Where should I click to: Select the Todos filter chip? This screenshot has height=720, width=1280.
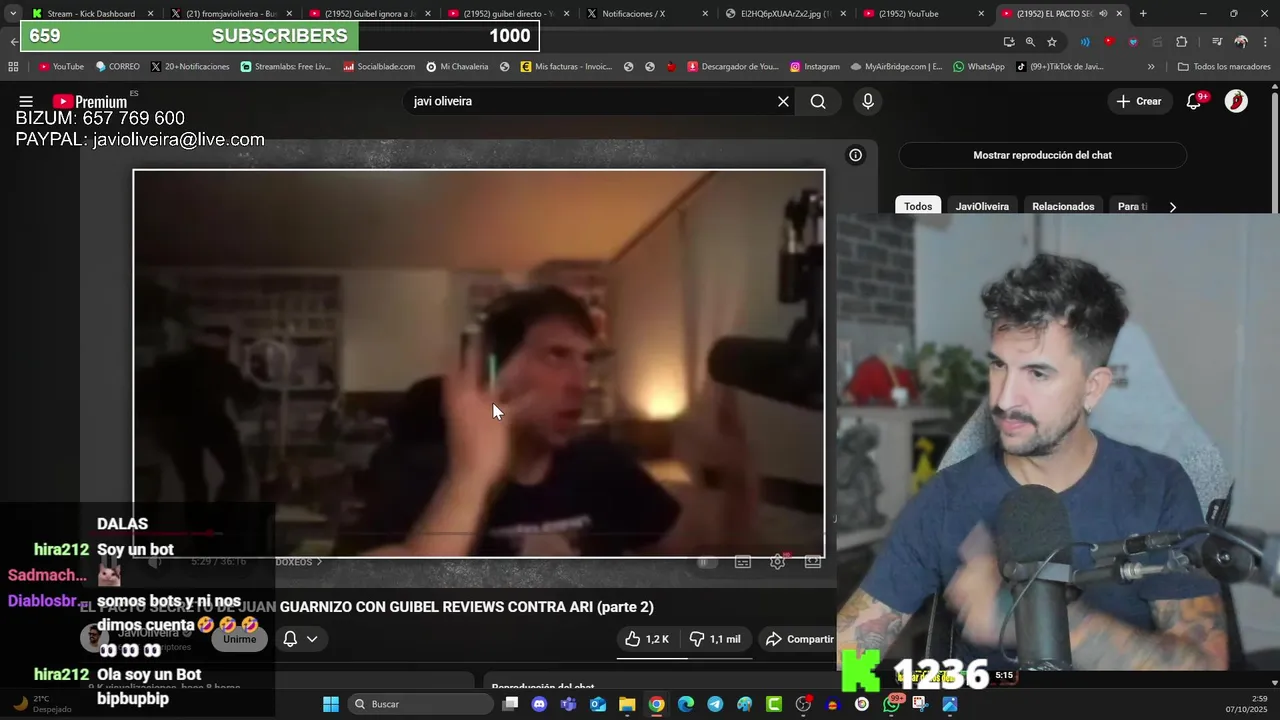(918, 206)
